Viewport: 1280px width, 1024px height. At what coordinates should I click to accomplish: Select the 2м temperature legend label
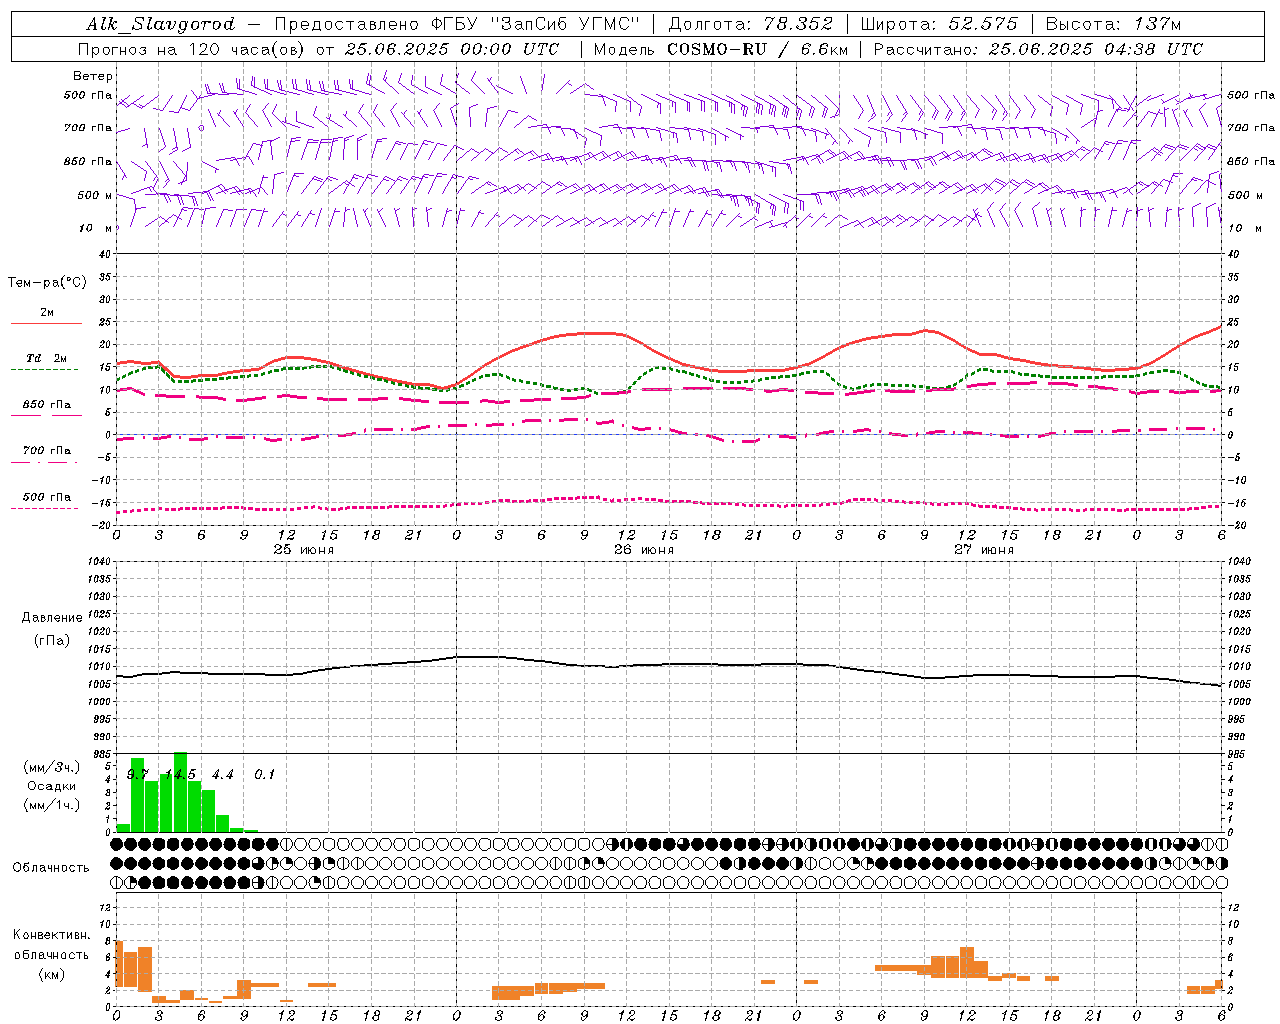[x=47, y=313]
